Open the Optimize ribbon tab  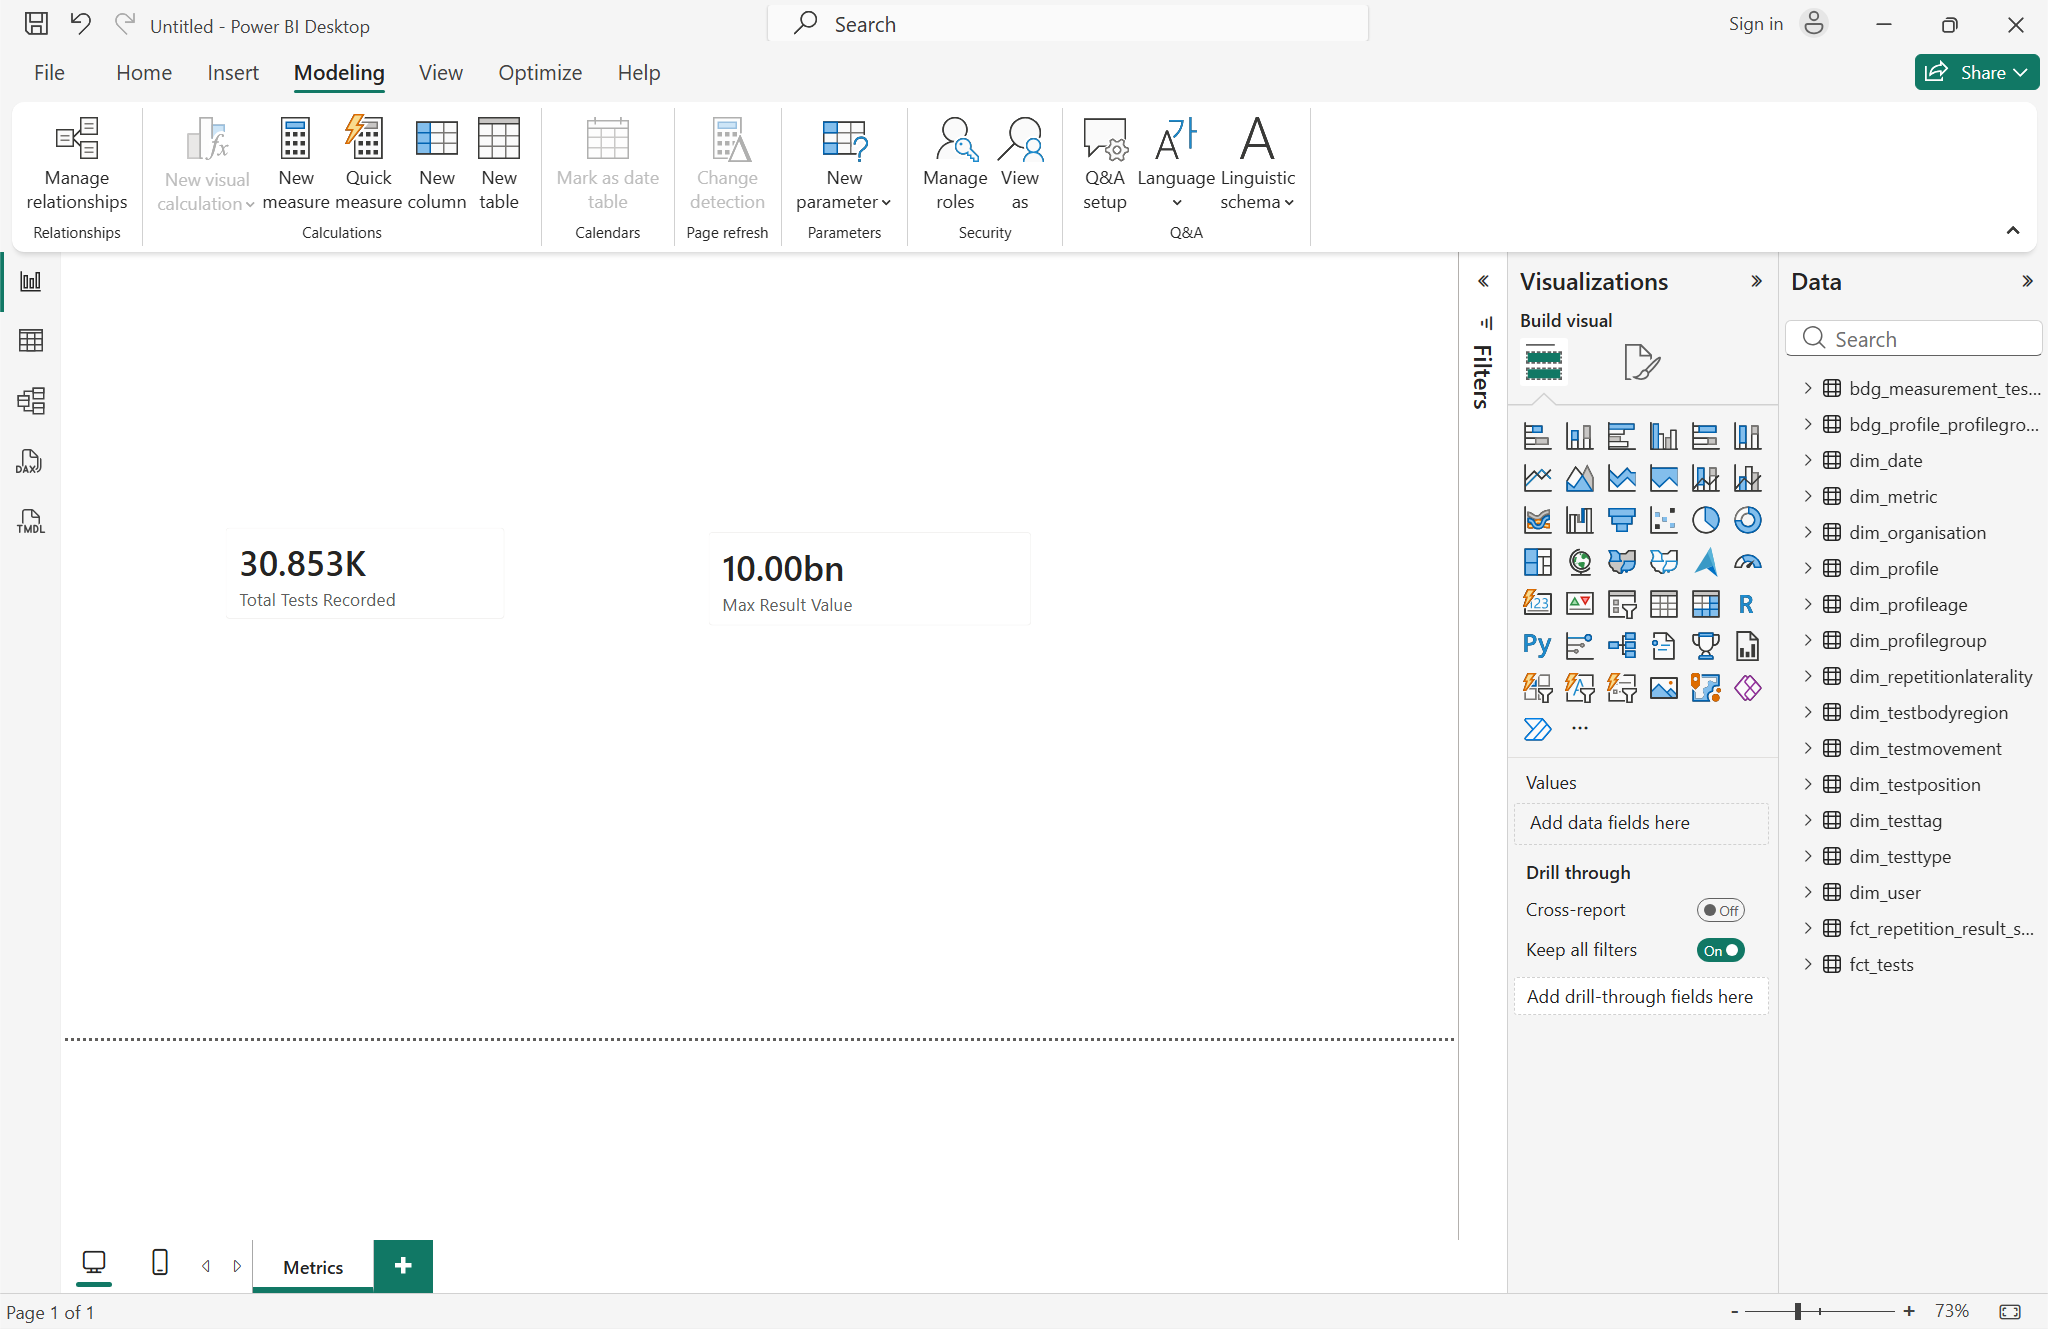(540, 73)
